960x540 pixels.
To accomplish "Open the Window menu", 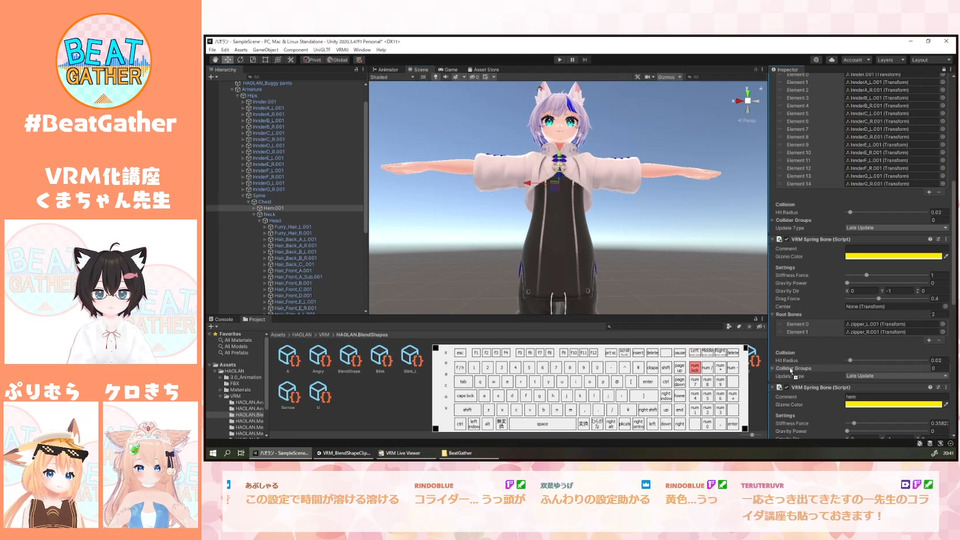I will (362, 50).
